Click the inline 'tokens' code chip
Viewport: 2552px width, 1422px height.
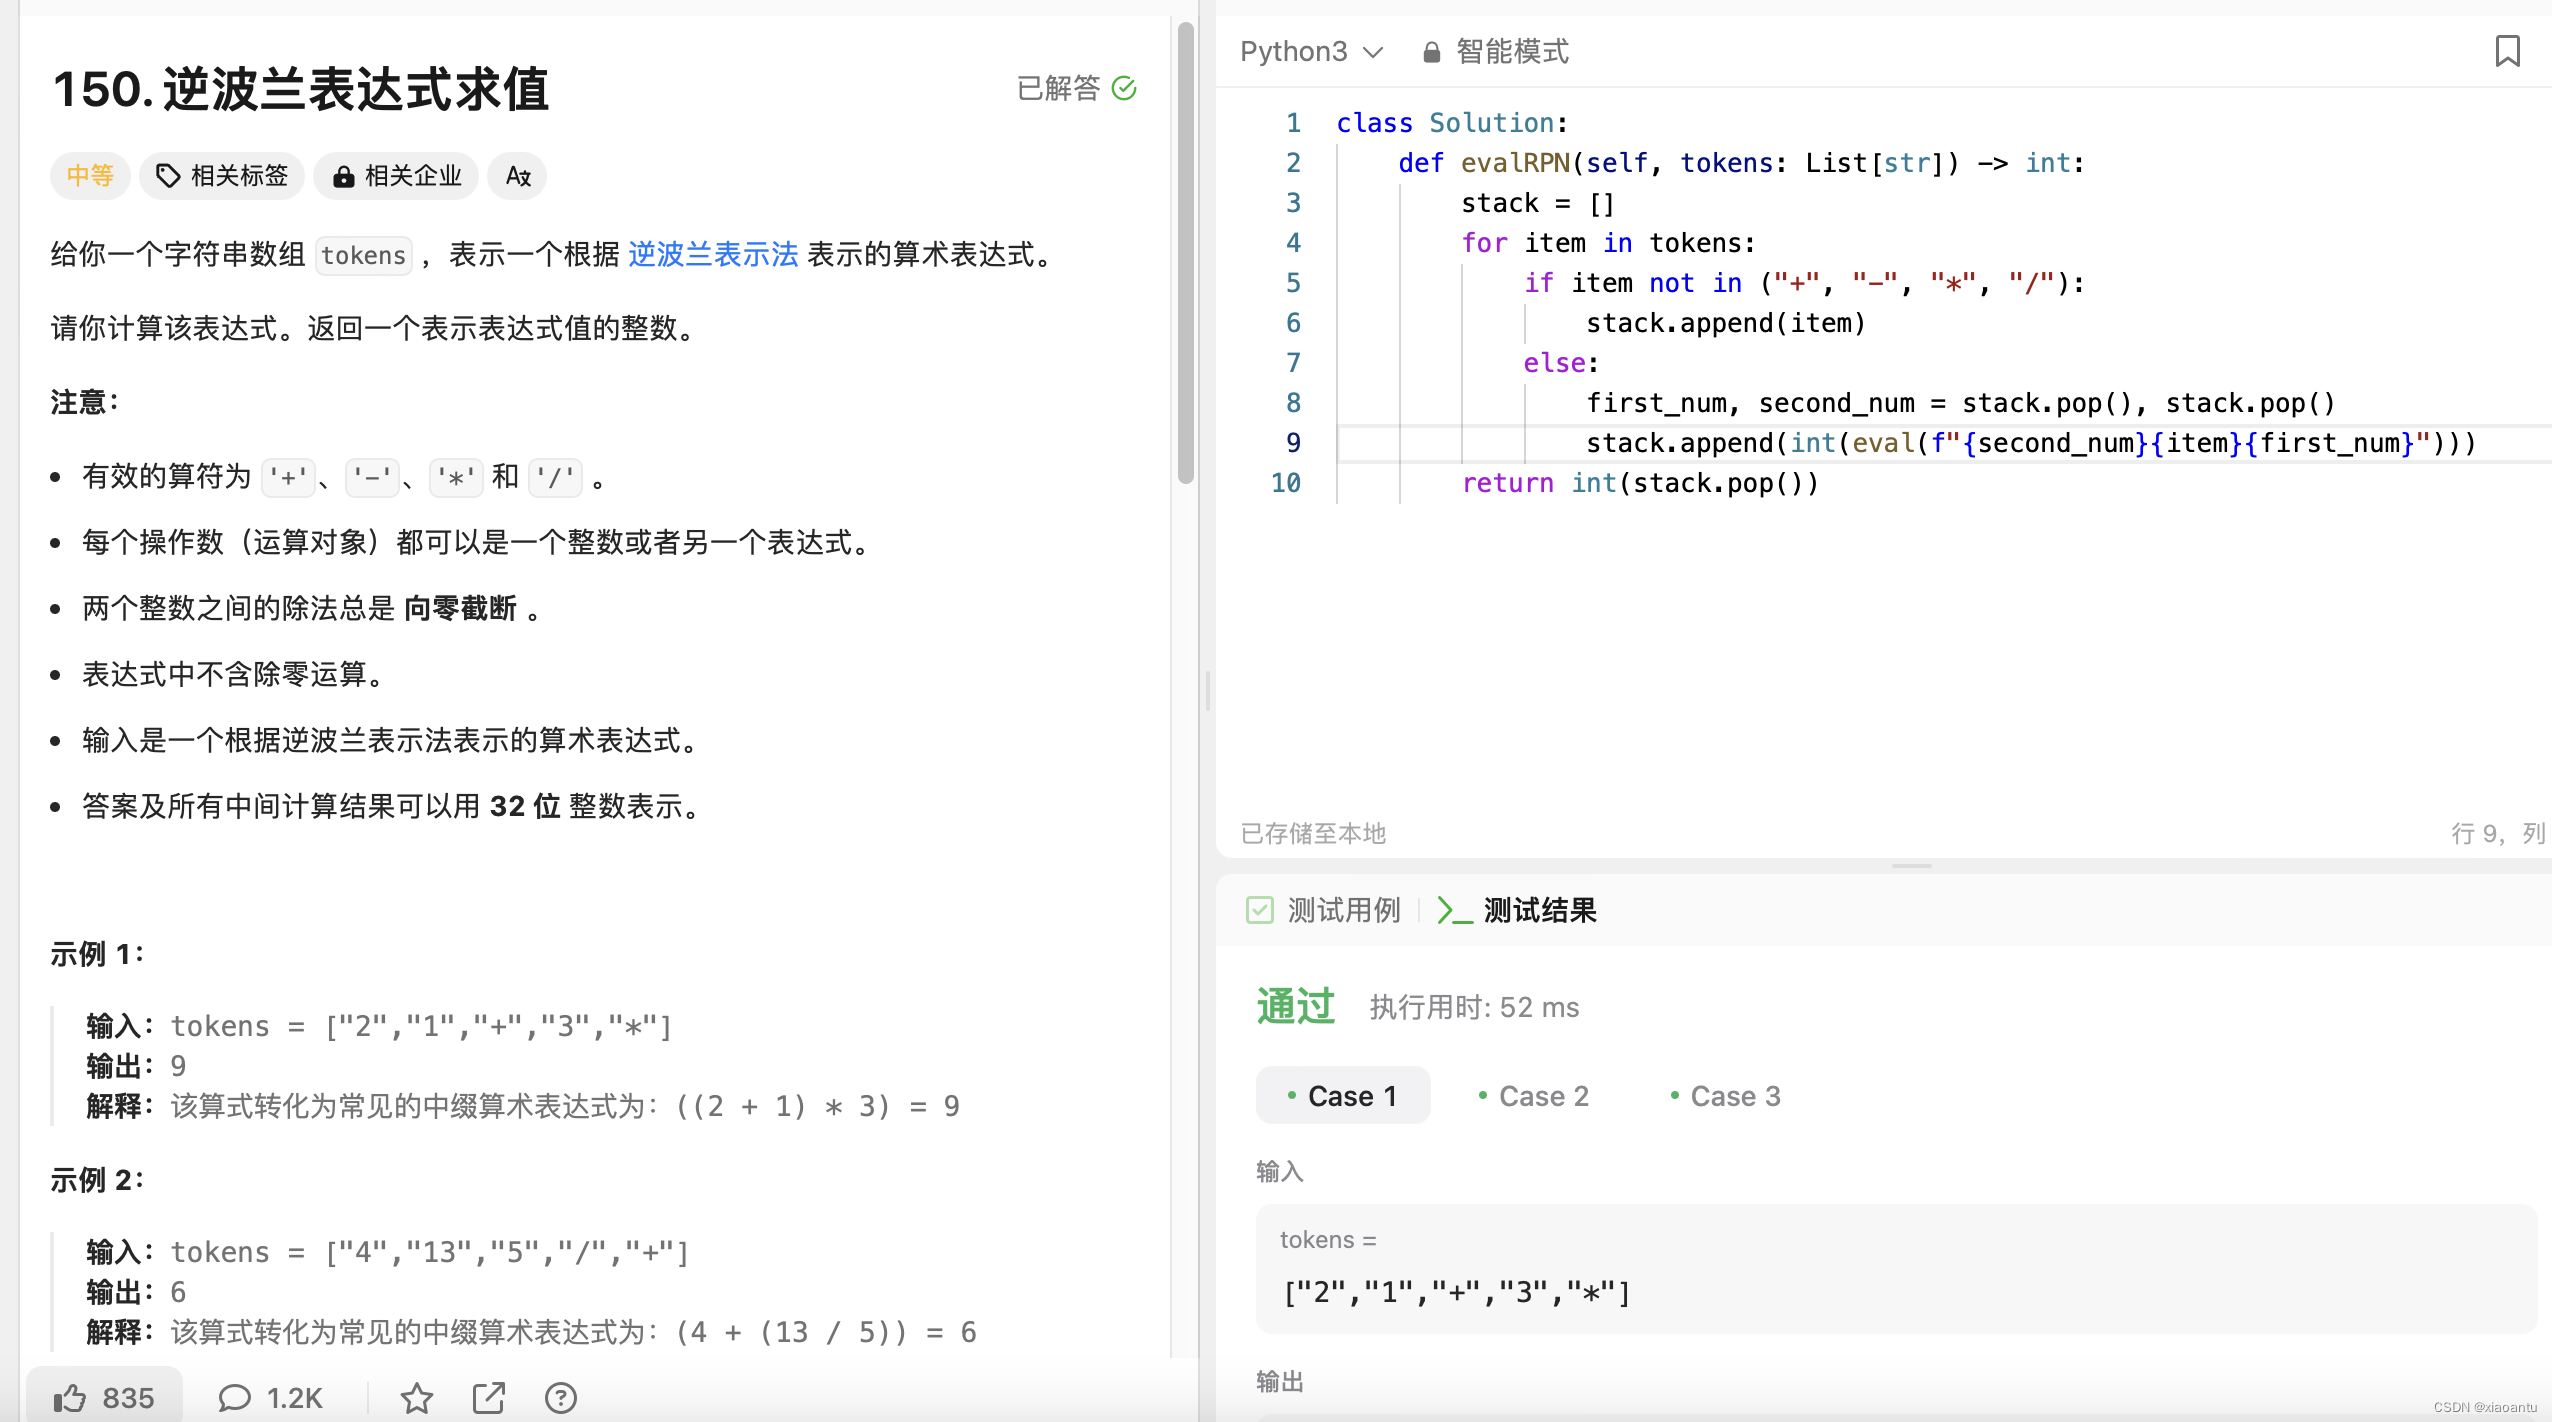click(x=364, y=256)
